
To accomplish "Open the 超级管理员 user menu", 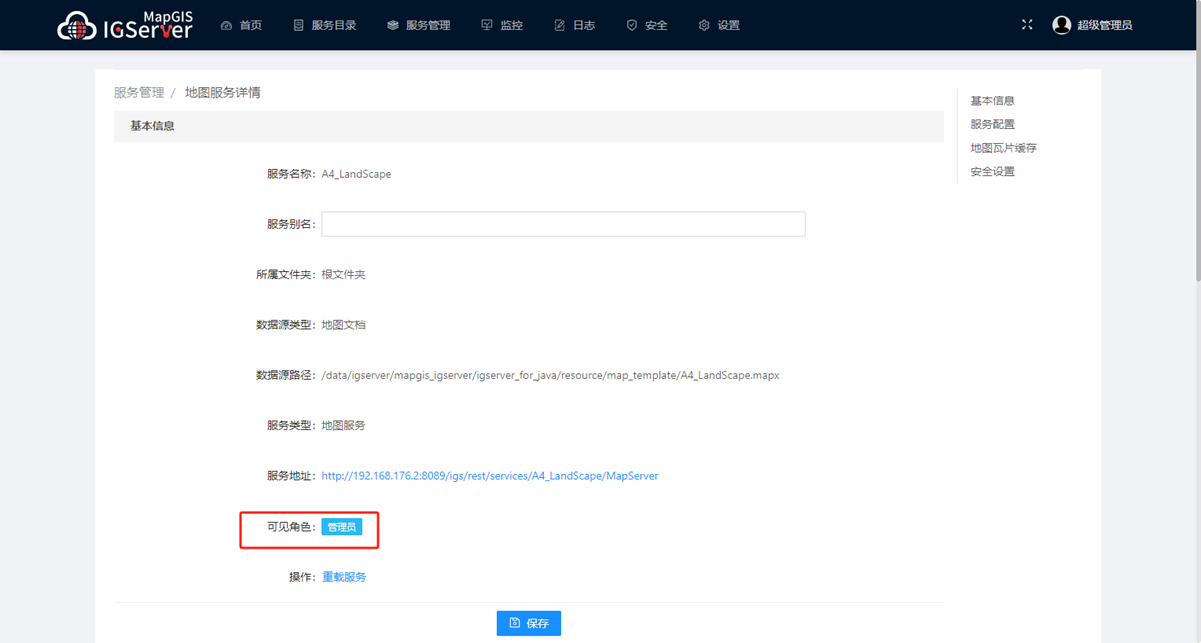I will (x=1104, y=25).
